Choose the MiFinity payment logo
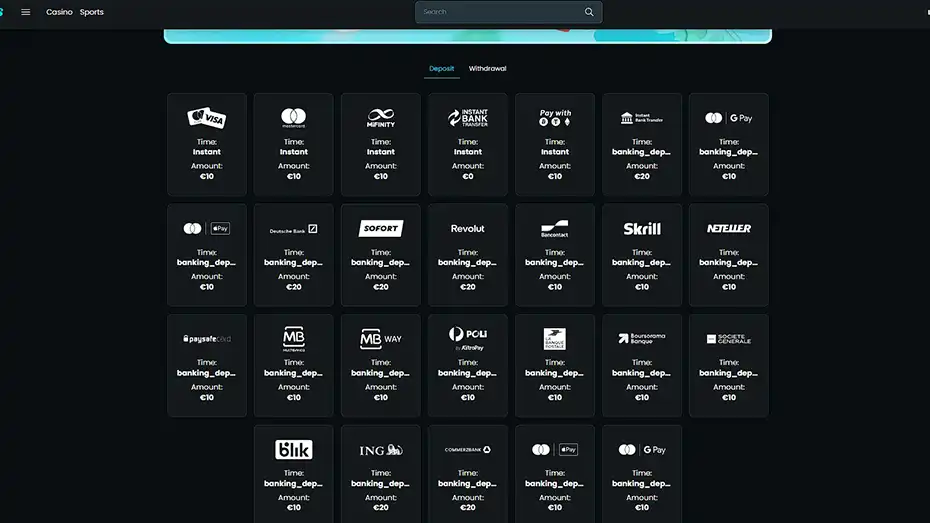The image size is (930, 523). (x=381, y=117)
